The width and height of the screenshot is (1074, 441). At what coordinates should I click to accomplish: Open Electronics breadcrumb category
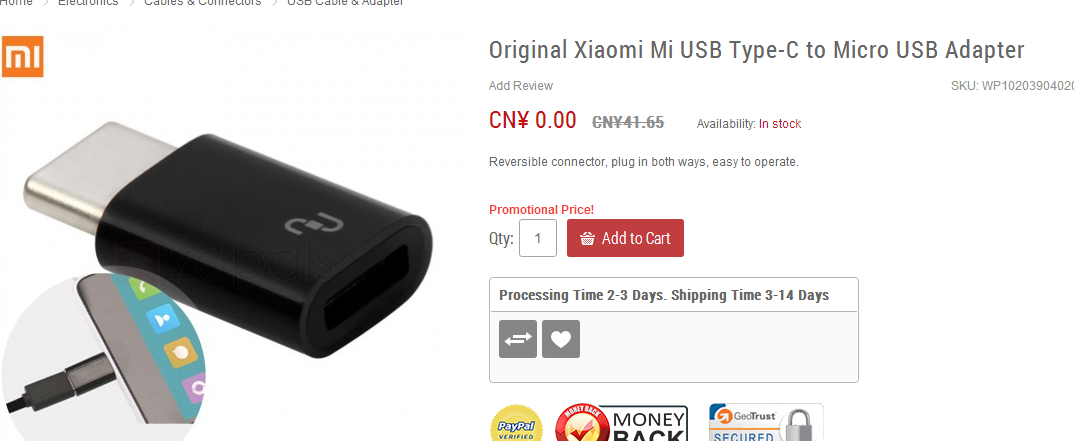pyautogui.click(x=88, y=3)
